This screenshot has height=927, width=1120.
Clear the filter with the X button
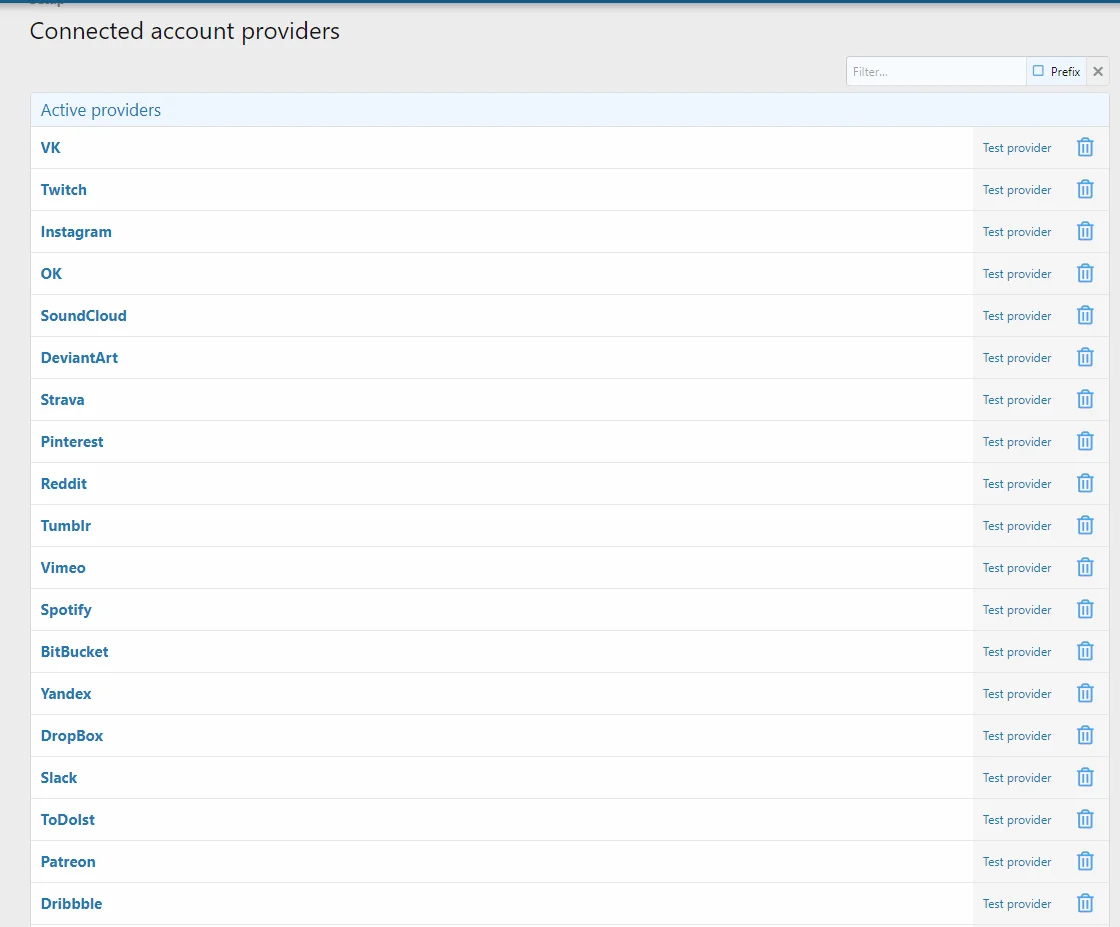1098,71
